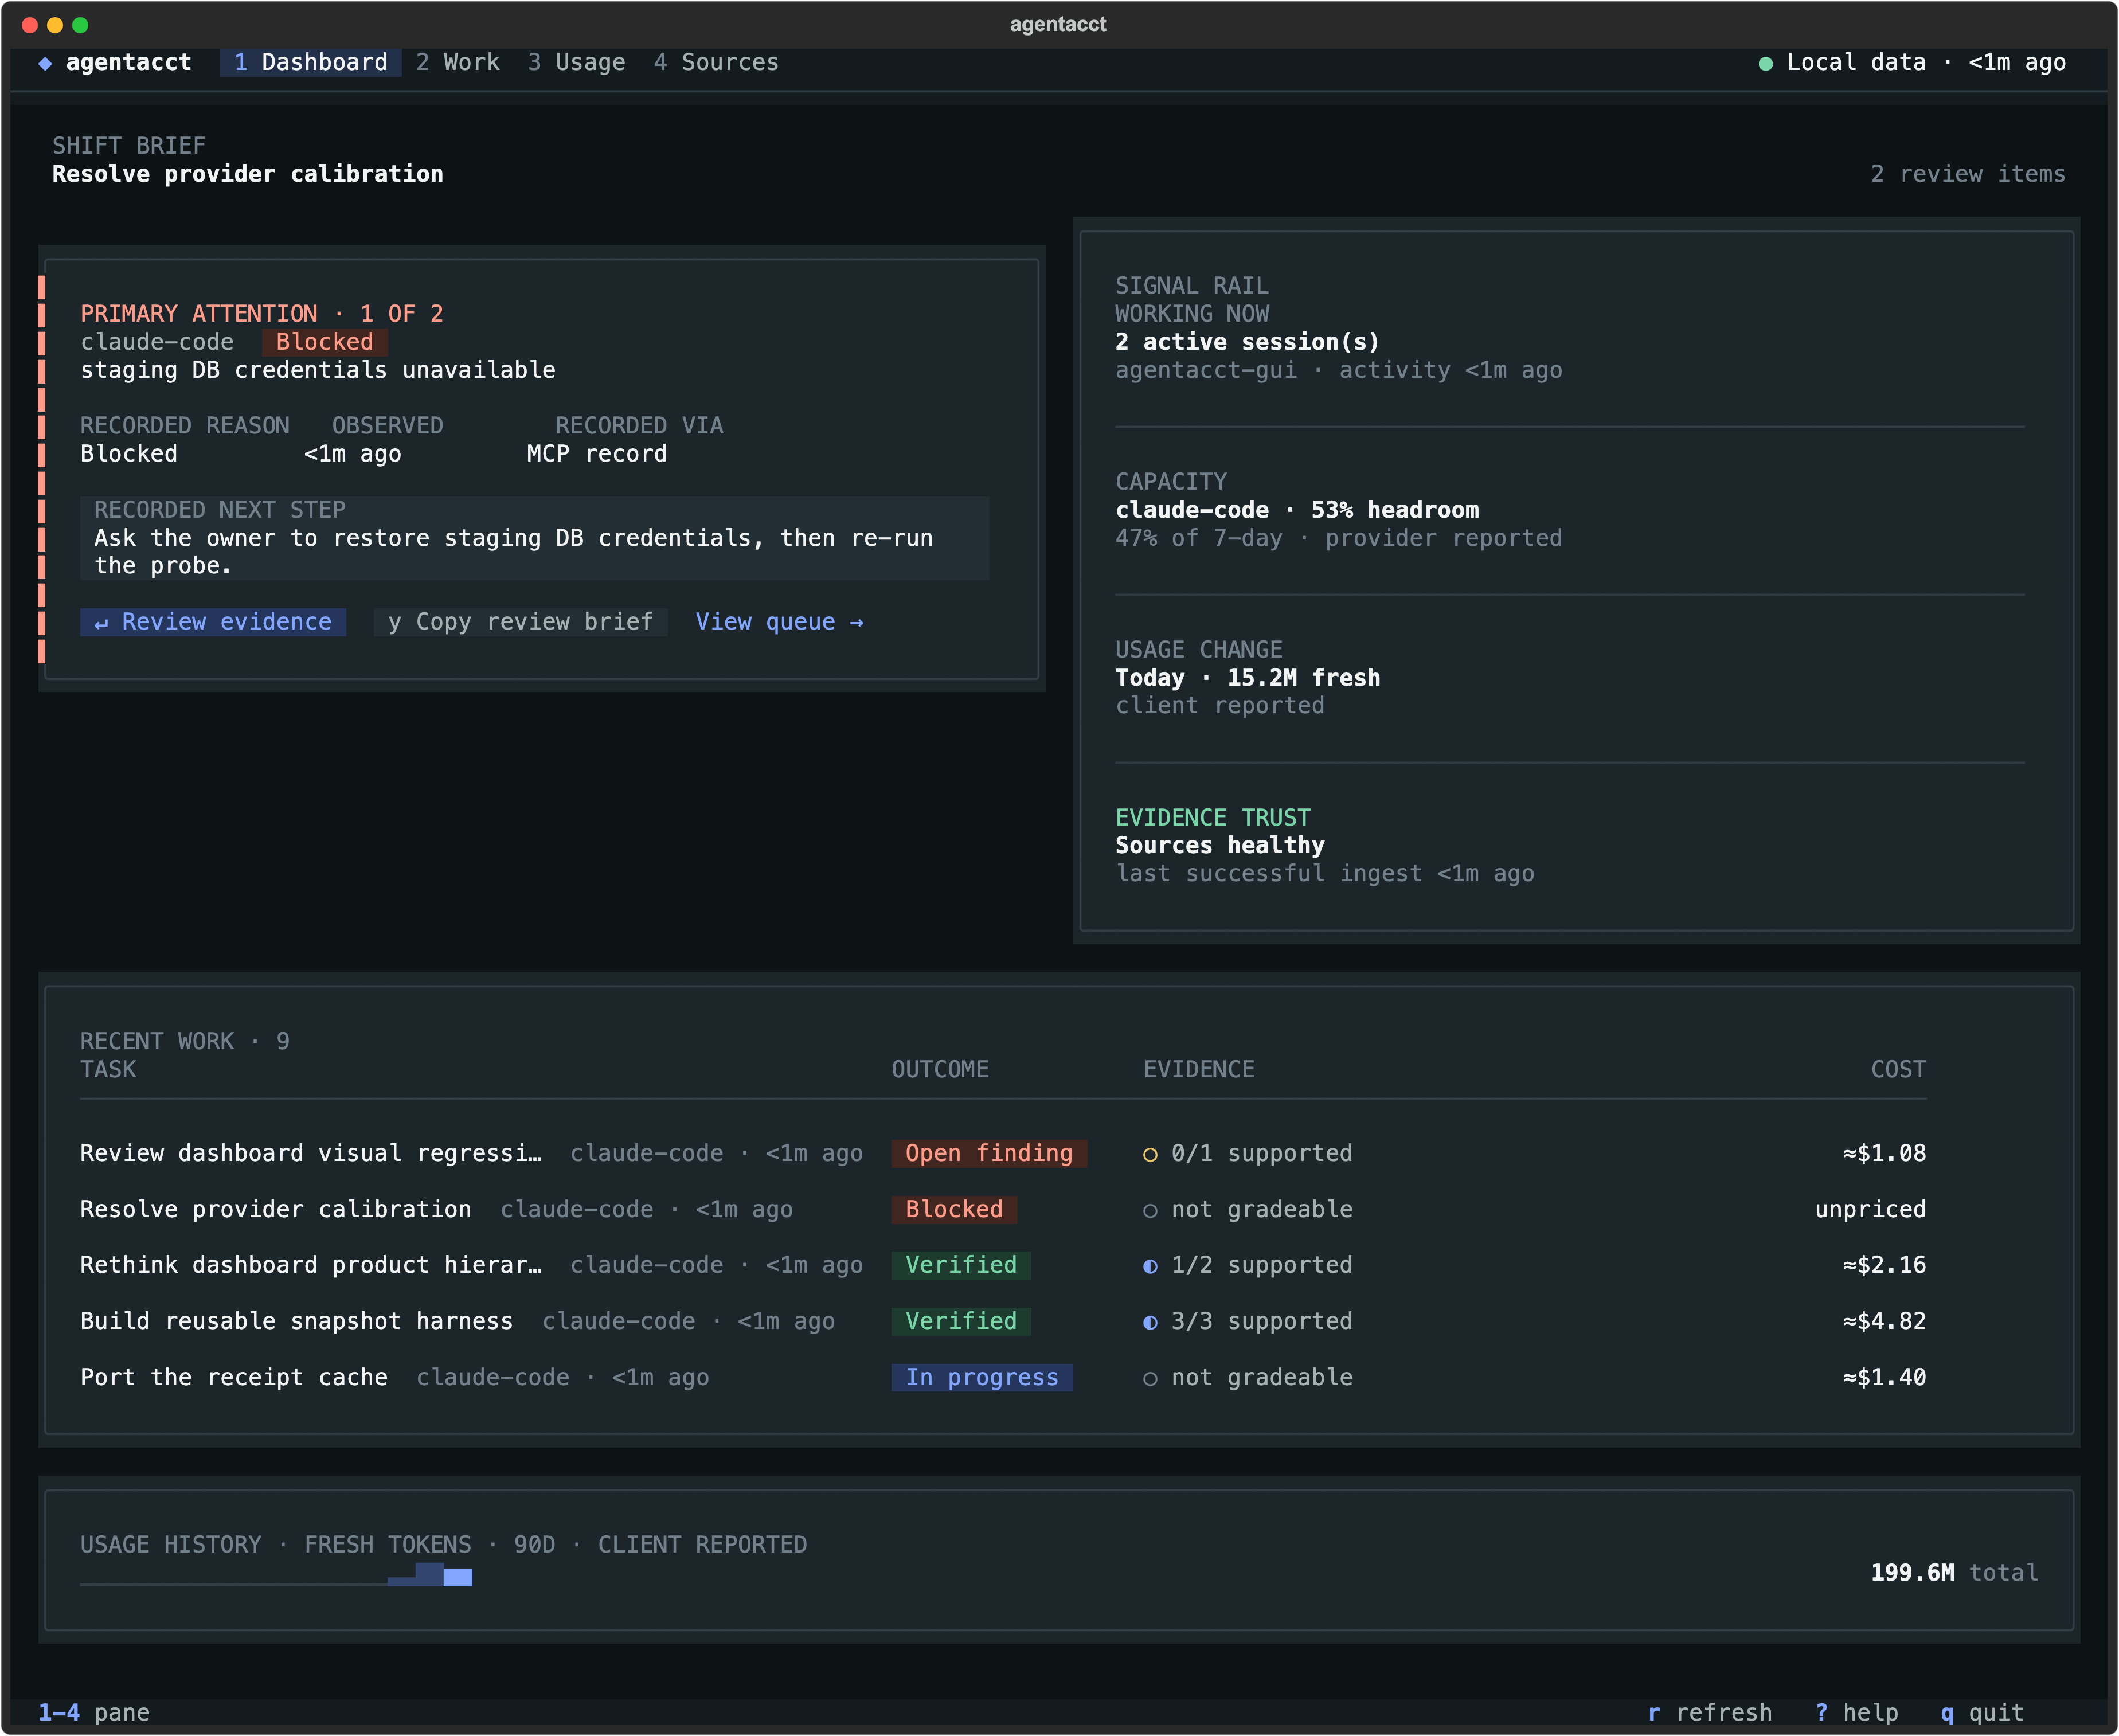
Task: Click Copy review brief button
Action: tap(520, 622)
